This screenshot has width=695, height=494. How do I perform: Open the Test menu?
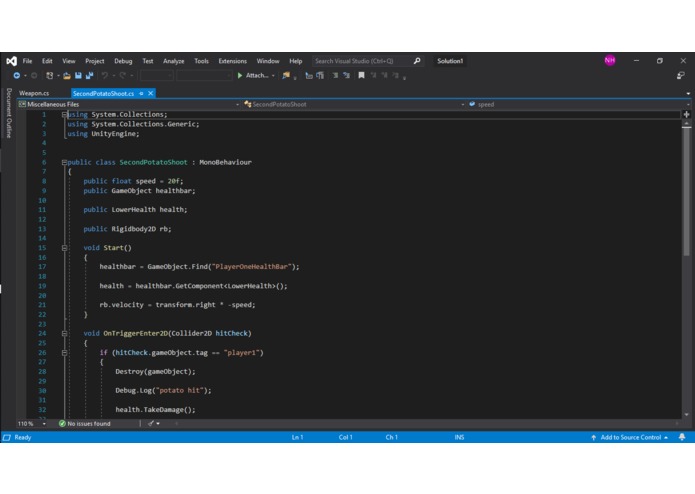tap(148, 61)
